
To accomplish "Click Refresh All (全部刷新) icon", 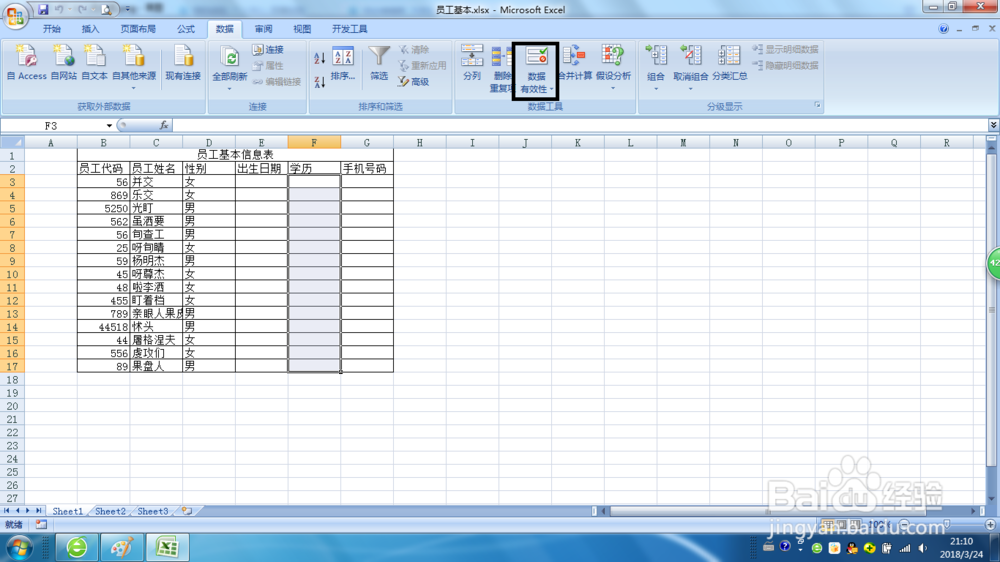I will coord(229,58).
